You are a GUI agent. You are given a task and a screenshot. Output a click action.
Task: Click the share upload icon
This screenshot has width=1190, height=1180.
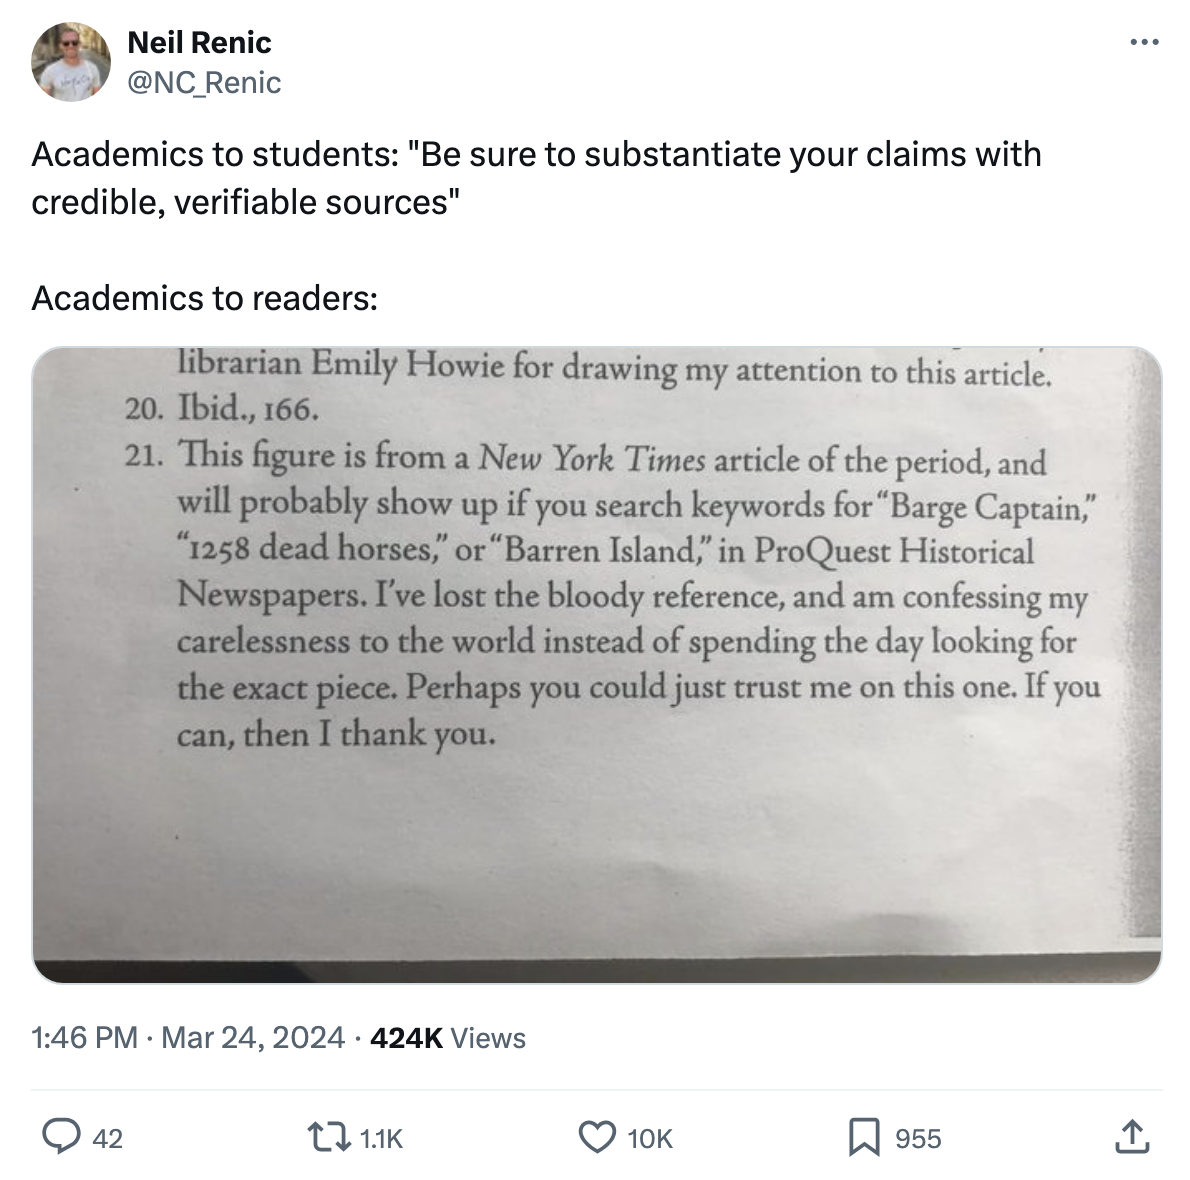click(1132, 1137)
